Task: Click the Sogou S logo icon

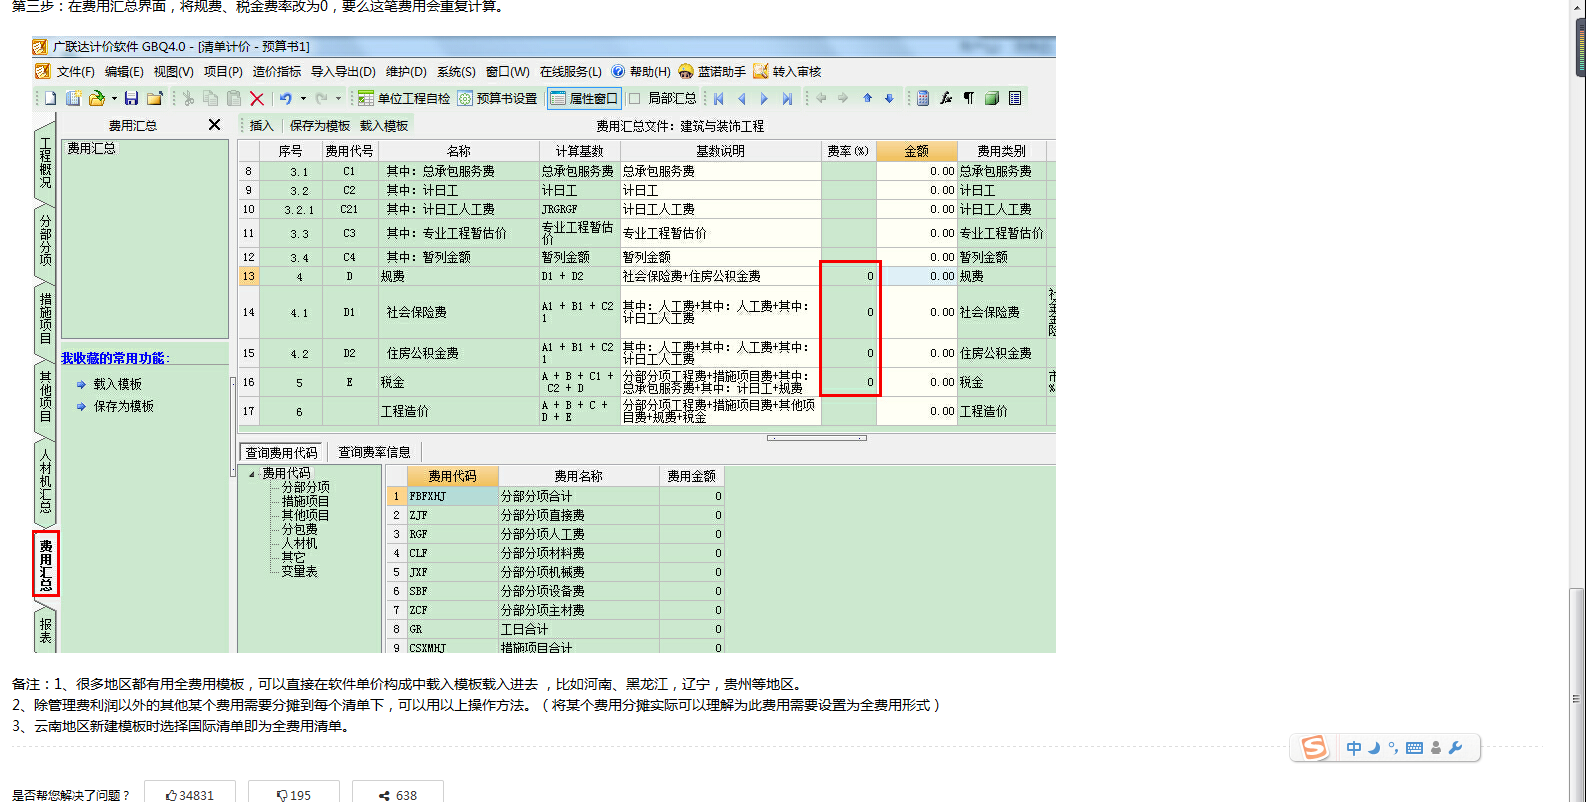Action: click(x=1314, y=747)
